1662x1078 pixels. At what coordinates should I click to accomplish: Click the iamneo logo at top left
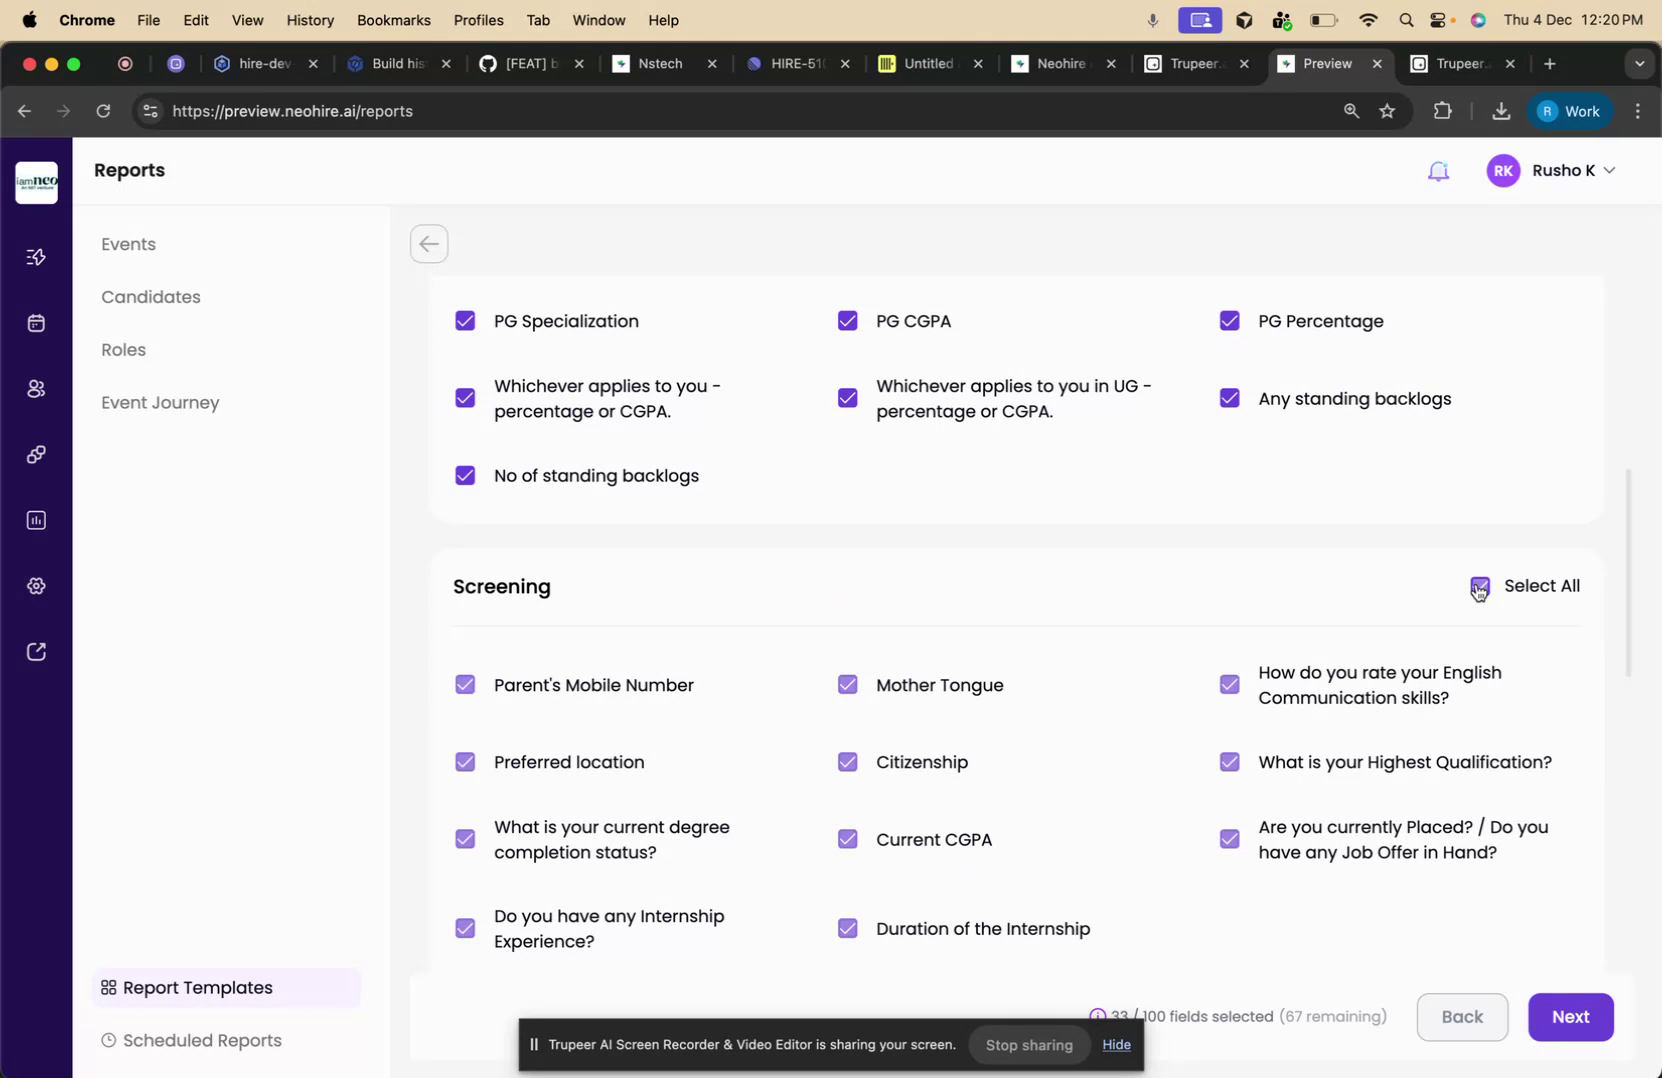pyautogui.click(x=37, y=182)
